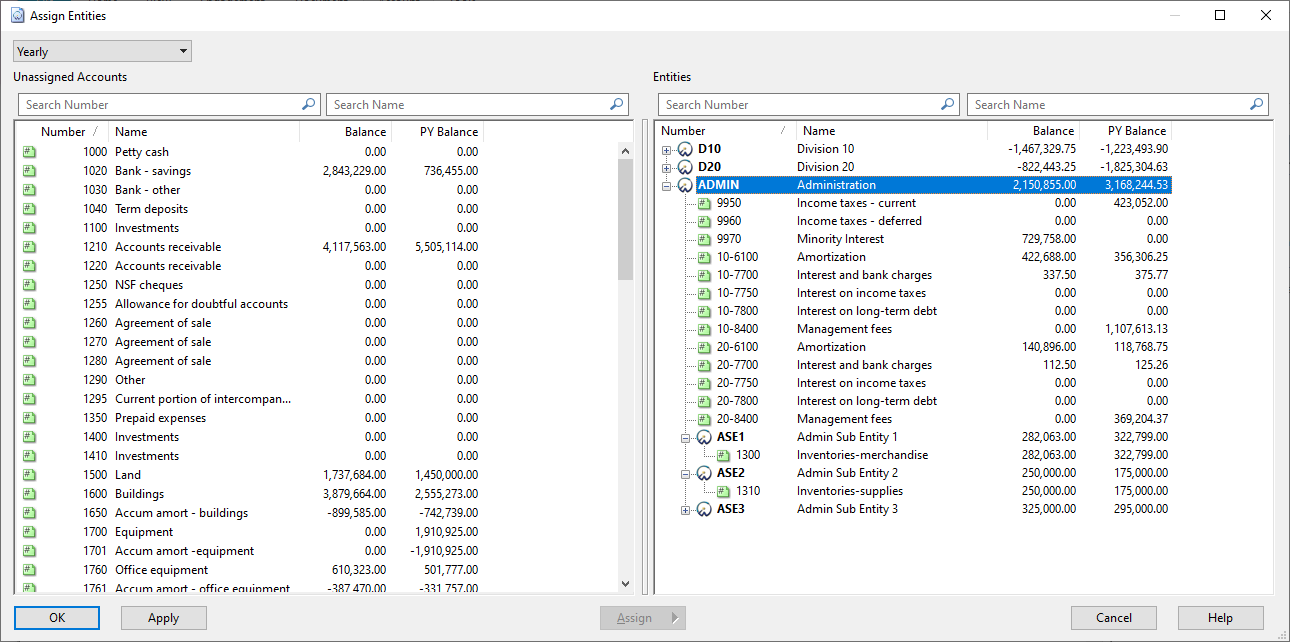1290x642 pixels.
Task: Collapse the ADMIN entity node
Action: 667,185
